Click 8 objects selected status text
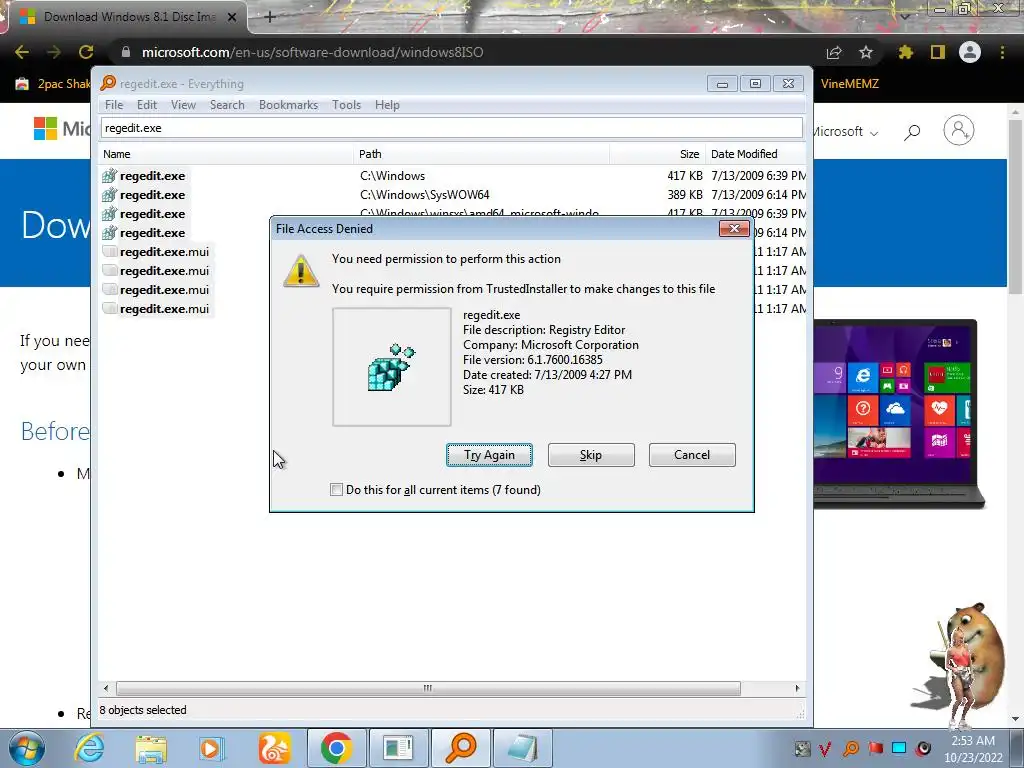 [143, 710]
